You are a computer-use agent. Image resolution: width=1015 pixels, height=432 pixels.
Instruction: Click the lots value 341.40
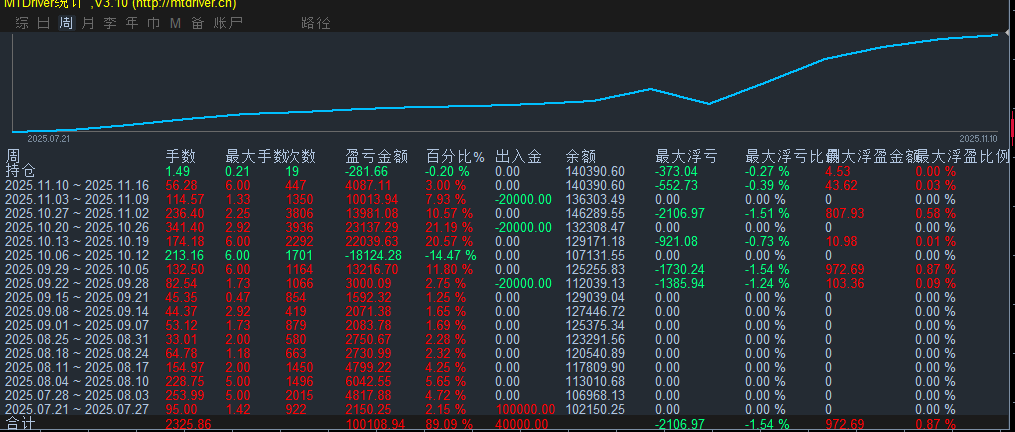click(185, 227)
